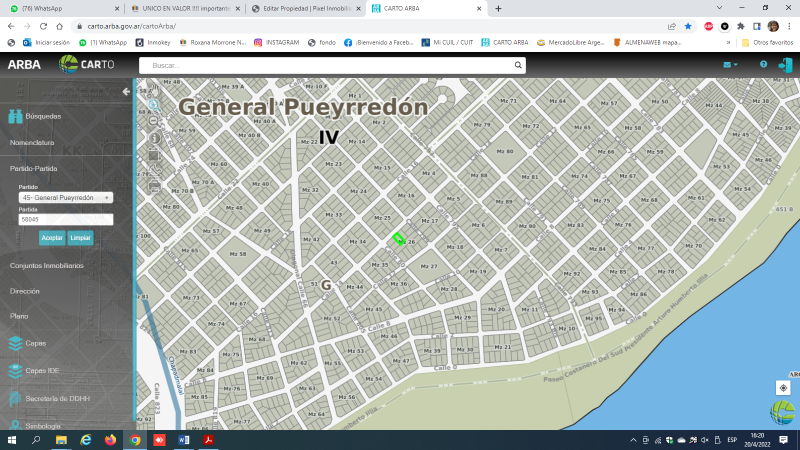
Task: Click the CARTO globe logo
Action: [x=68, y=64]
